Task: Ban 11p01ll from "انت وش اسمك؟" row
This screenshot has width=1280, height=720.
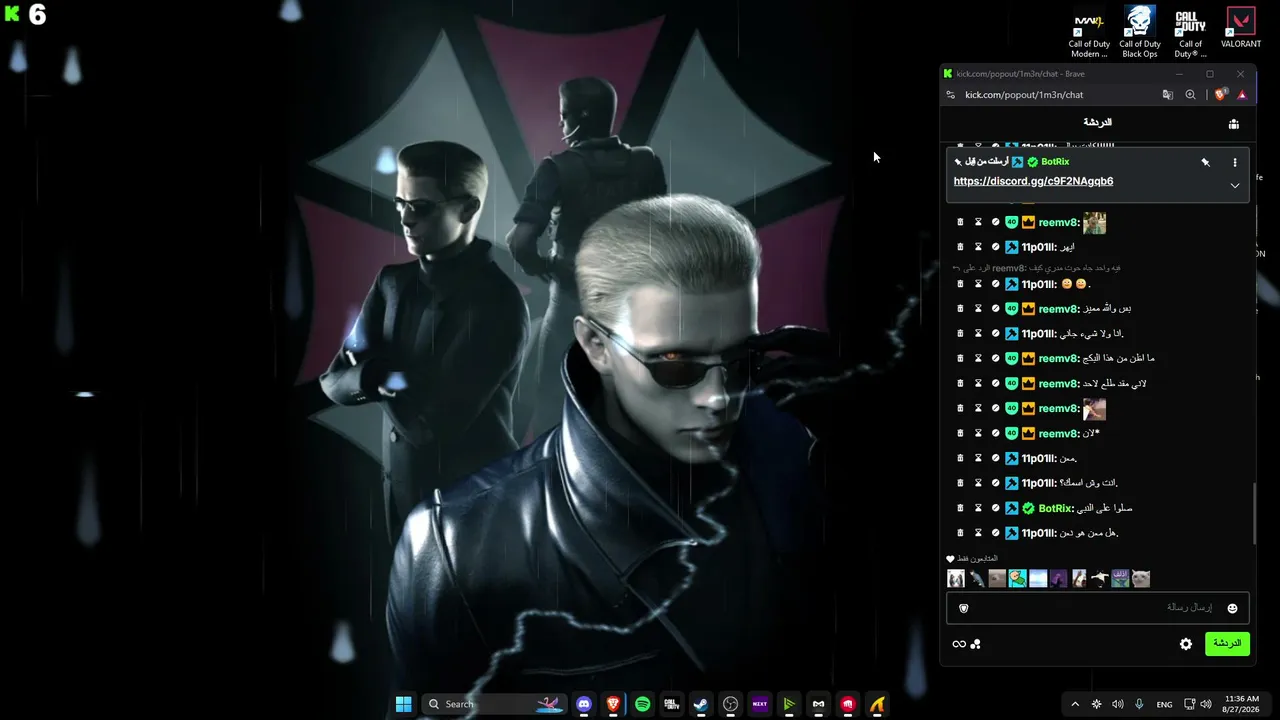Action: (995, 483)
